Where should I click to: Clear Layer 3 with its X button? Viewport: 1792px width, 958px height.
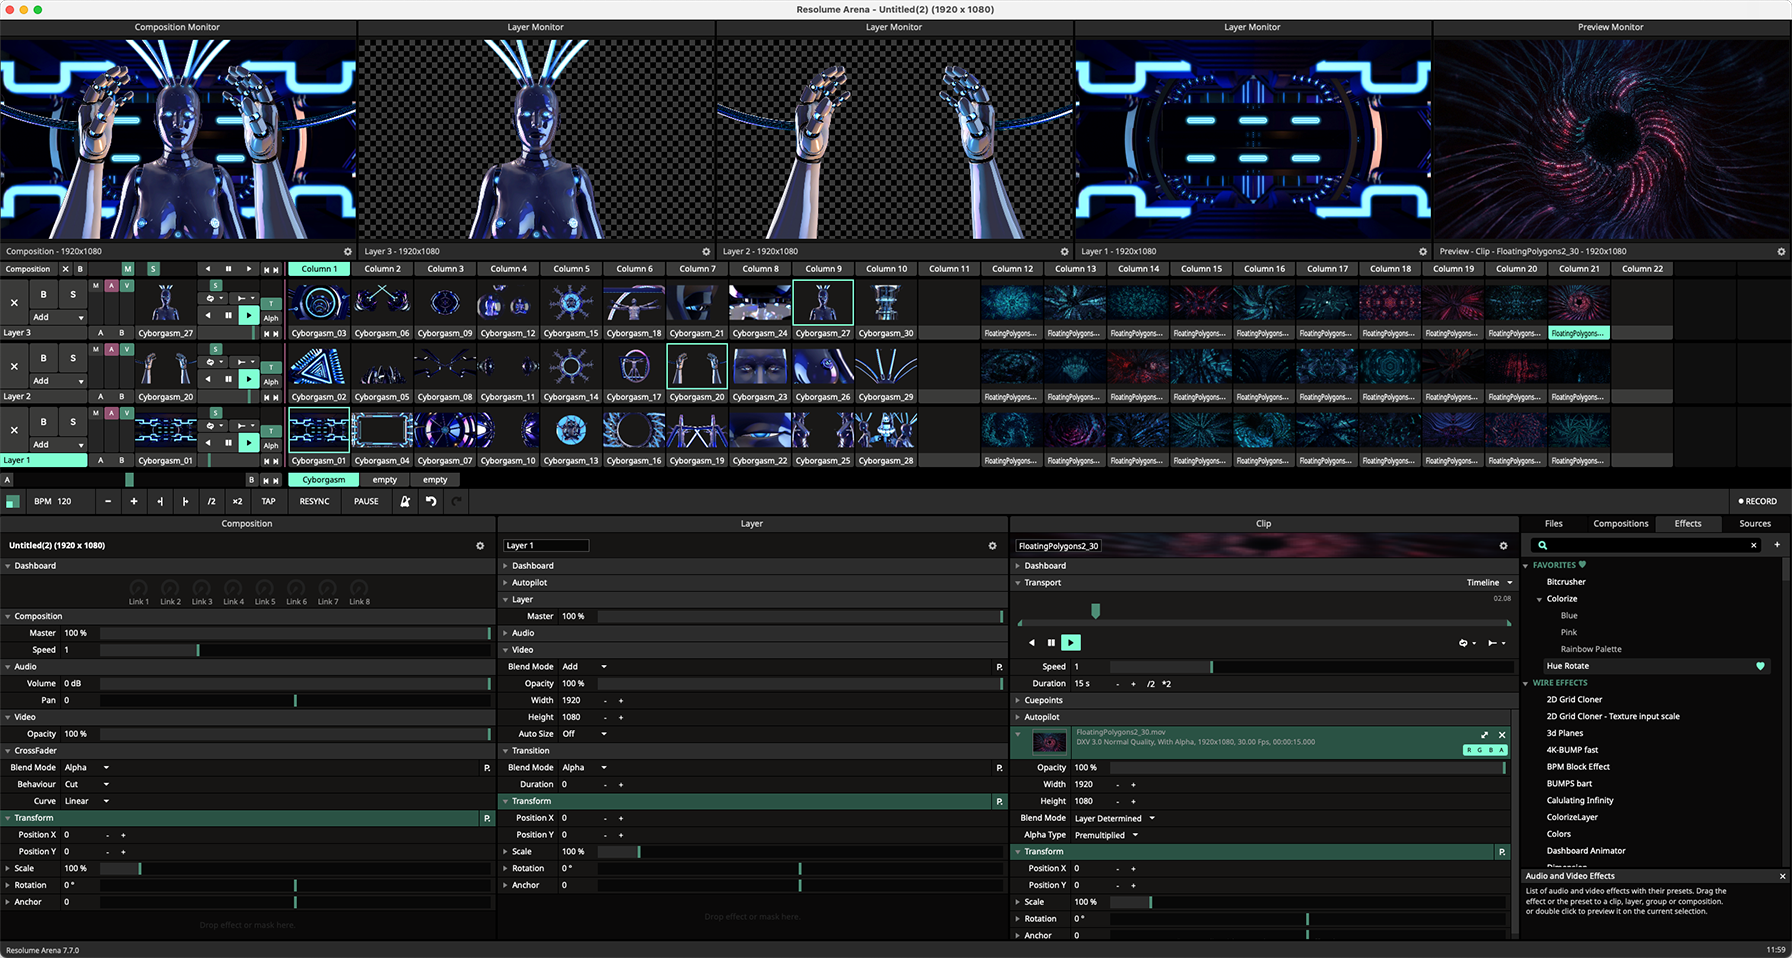coord(14,302)
